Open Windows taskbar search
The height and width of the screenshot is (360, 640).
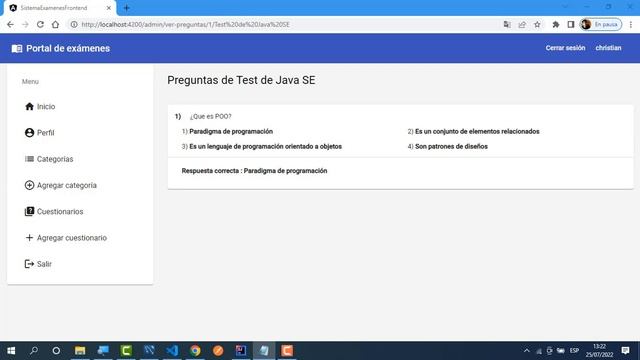coord(34,351)
